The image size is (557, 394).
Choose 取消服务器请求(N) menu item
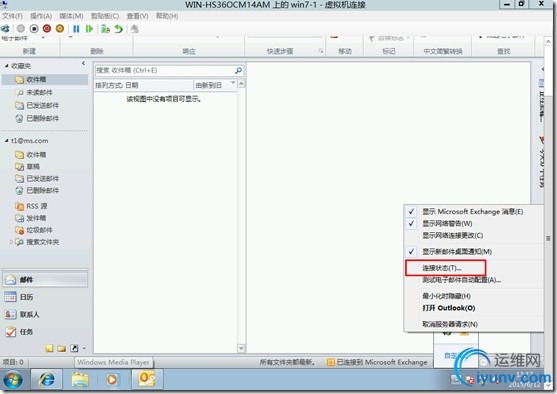(474, 324)
